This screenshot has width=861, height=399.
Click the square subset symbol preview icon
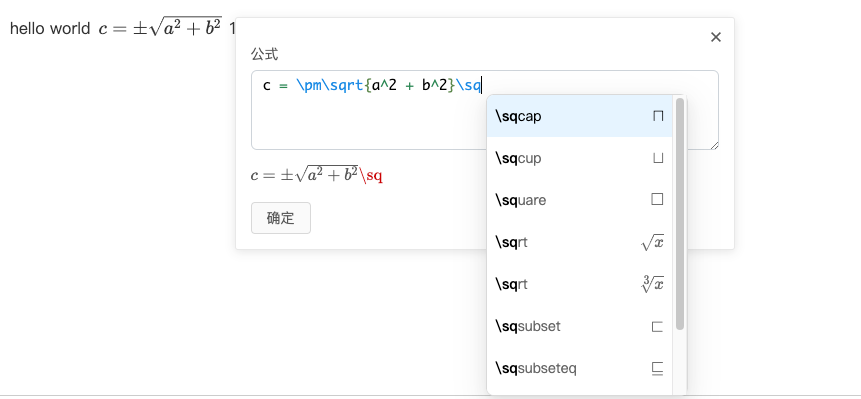point(657,327)
